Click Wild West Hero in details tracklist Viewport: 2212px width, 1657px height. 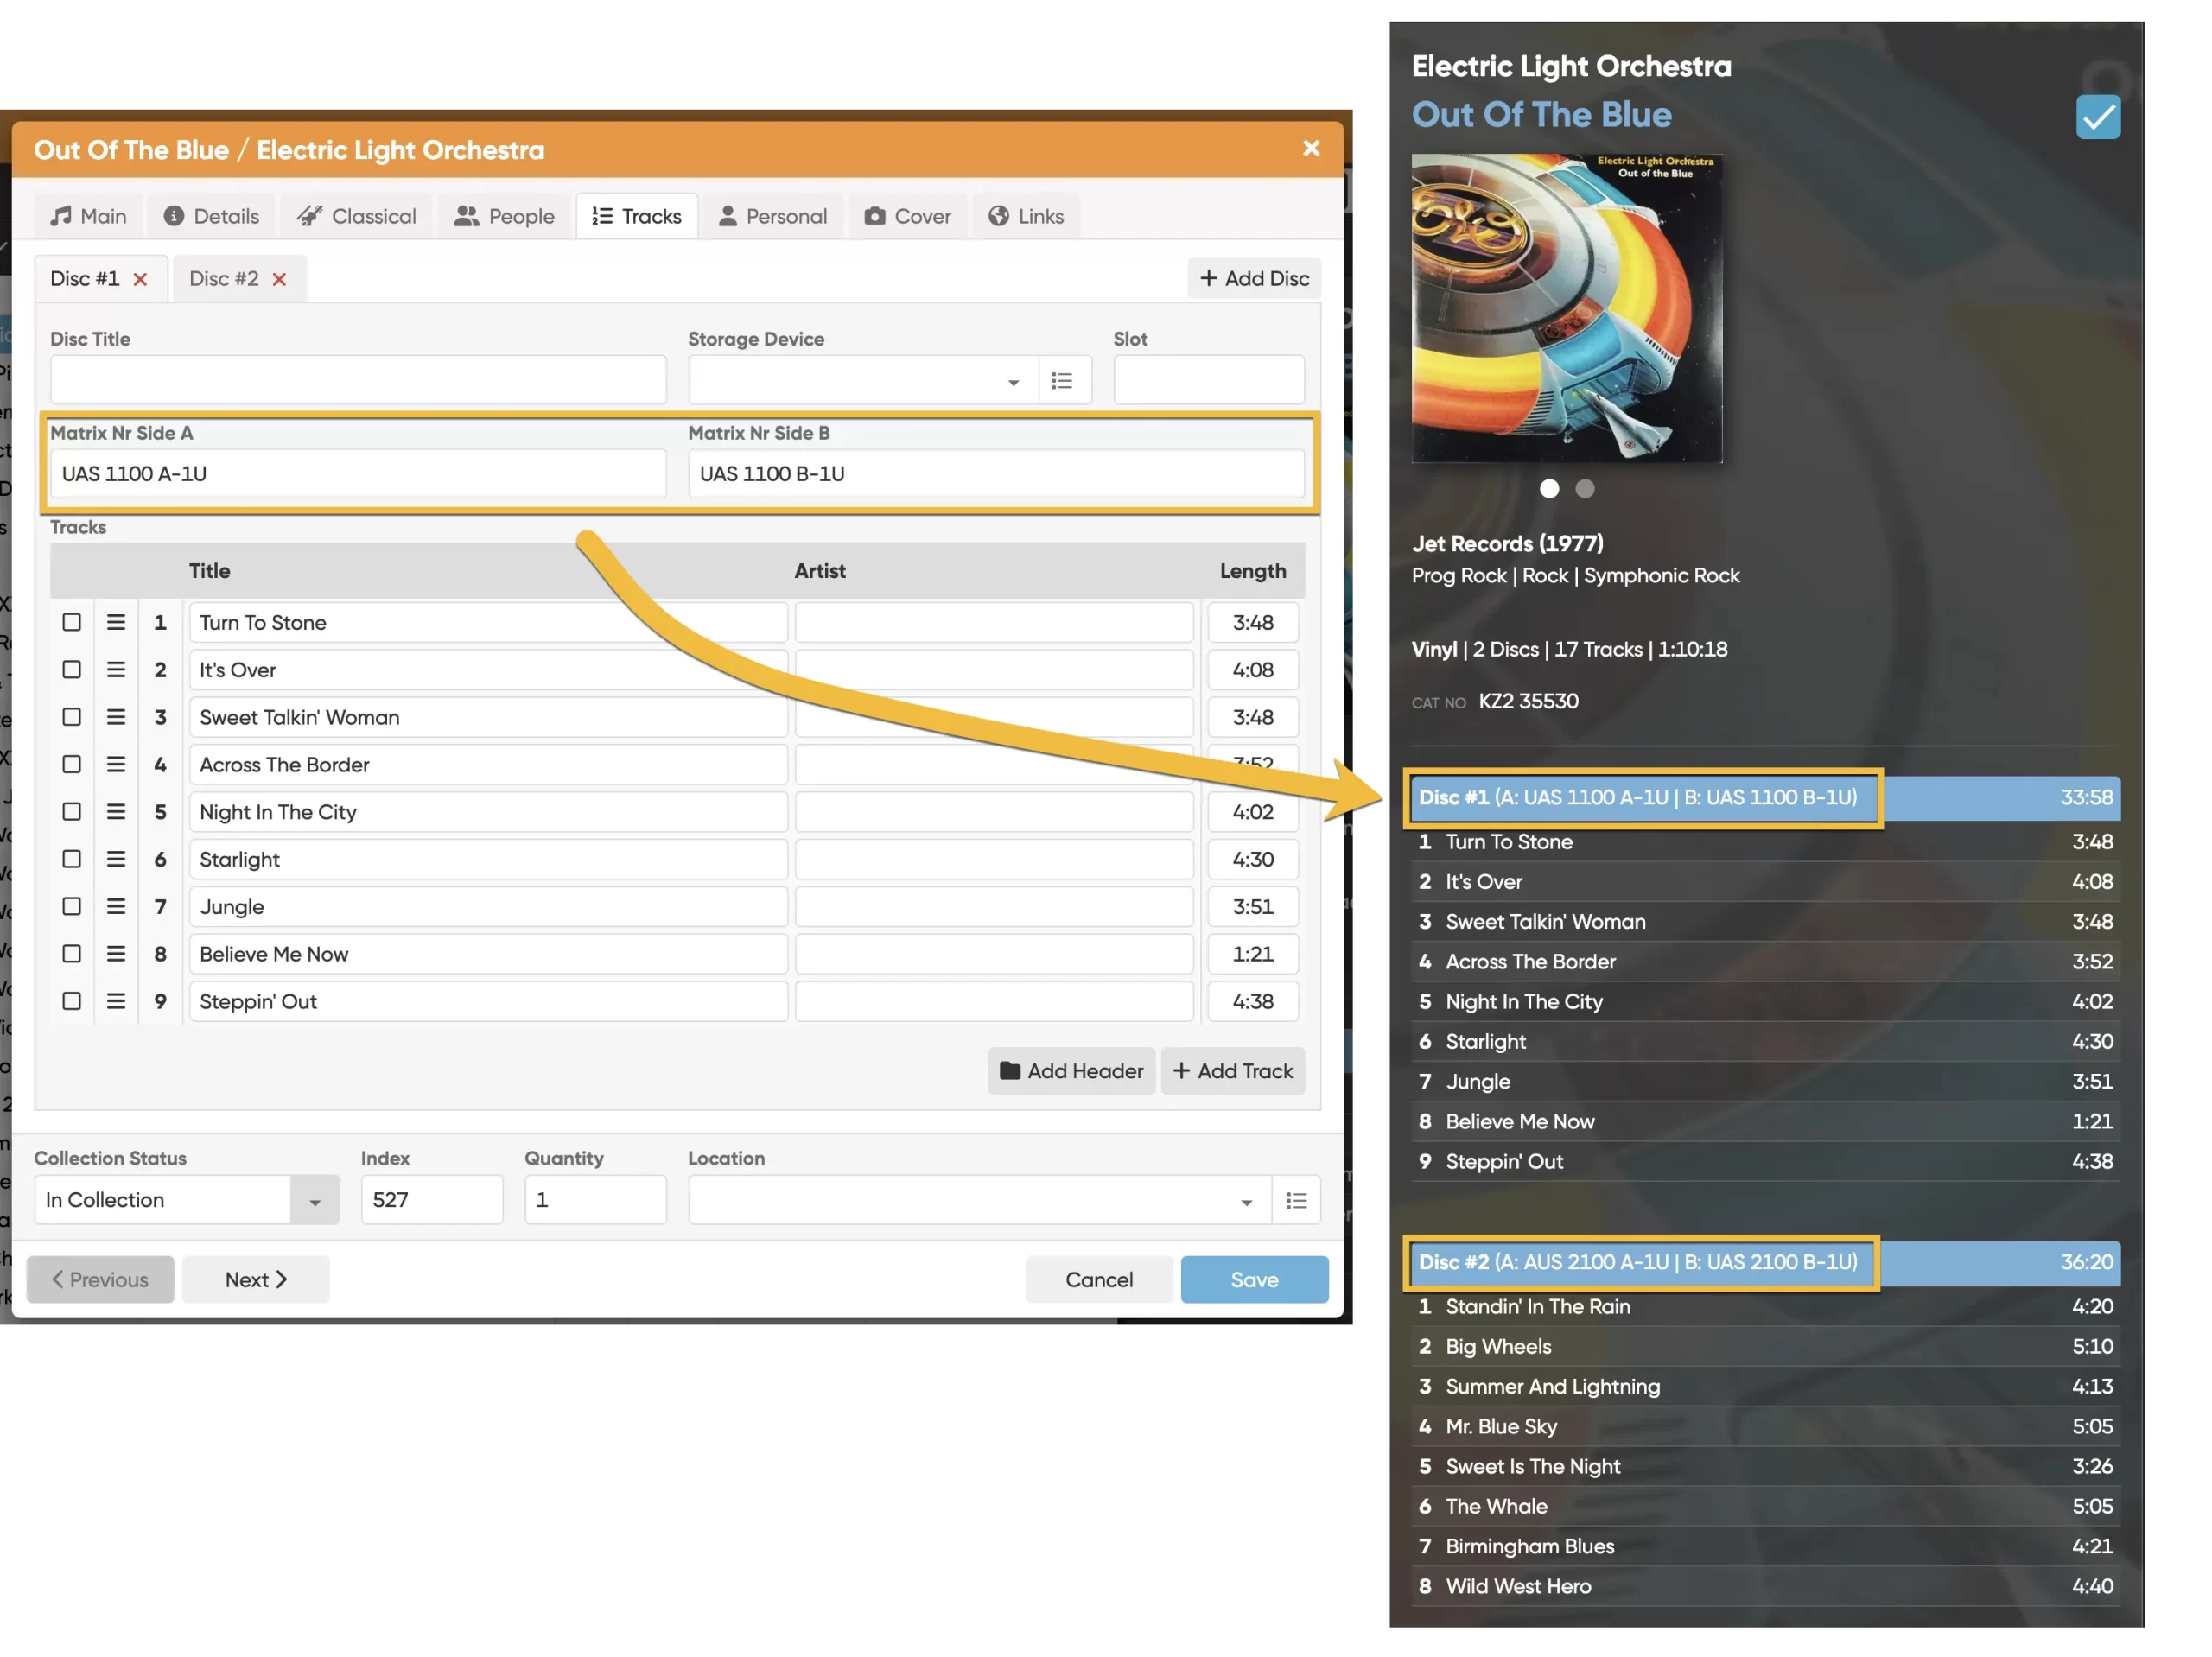coord(1764,1586)
